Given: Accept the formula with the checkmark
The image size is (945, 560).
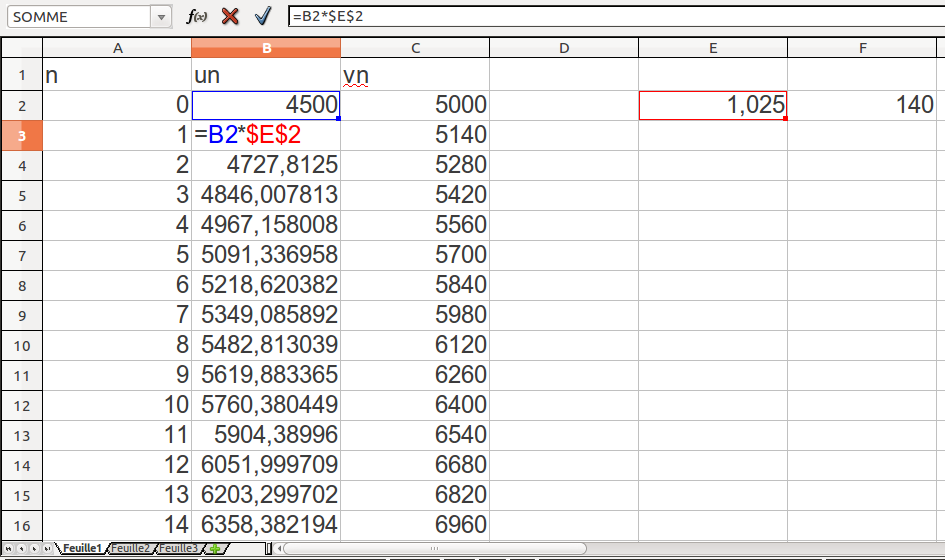Looking at the screenshot, I should (x=263, y=17).
